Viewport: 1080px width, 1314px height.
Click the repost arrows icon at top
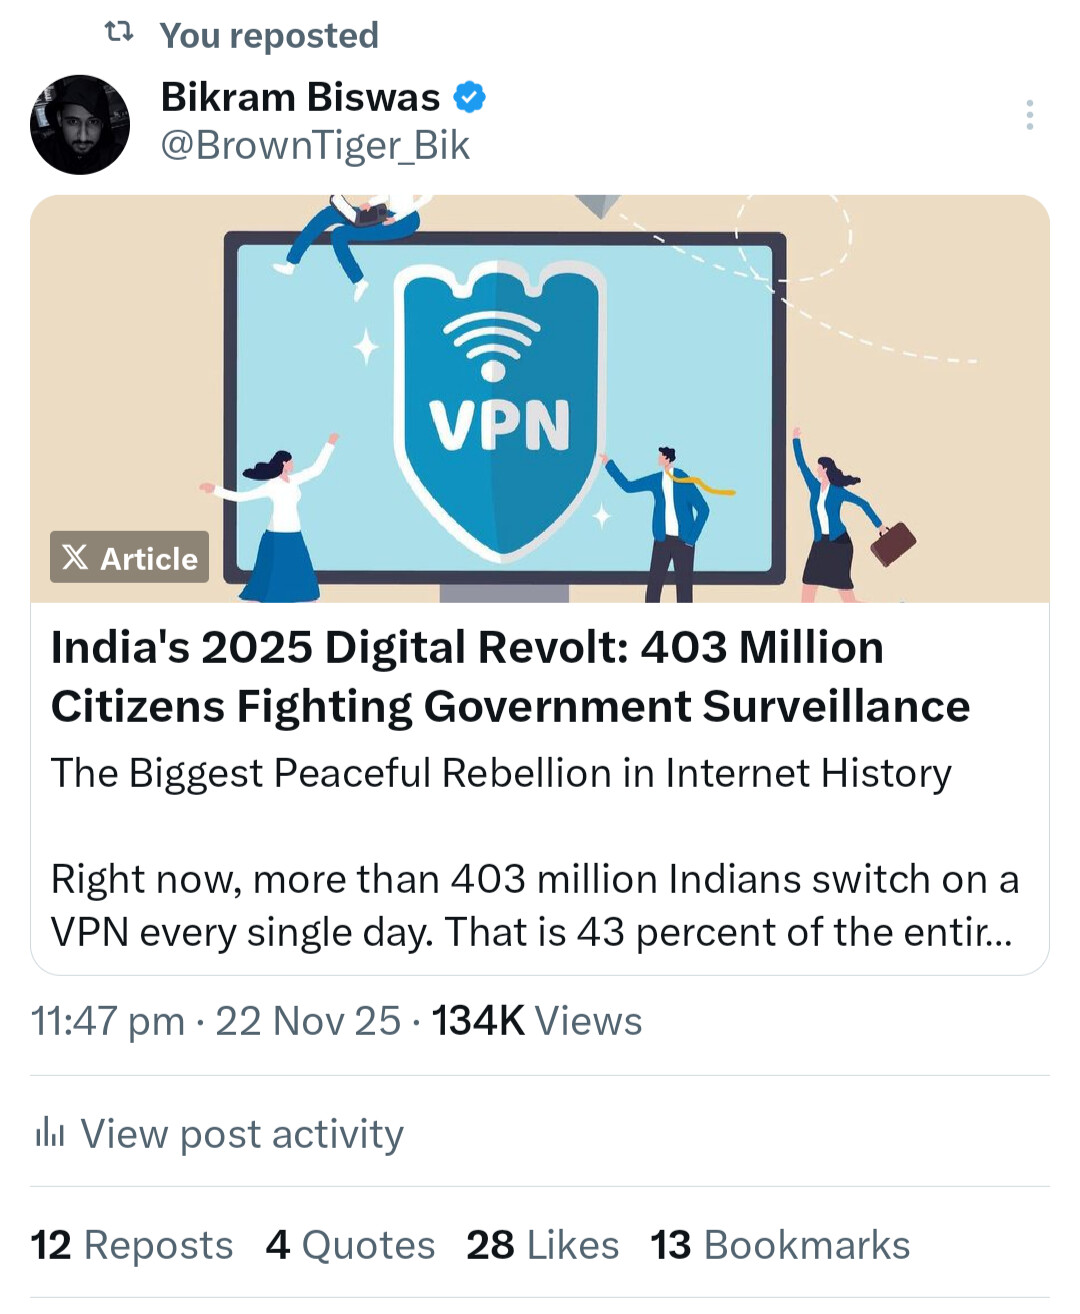tap(119, 34)
